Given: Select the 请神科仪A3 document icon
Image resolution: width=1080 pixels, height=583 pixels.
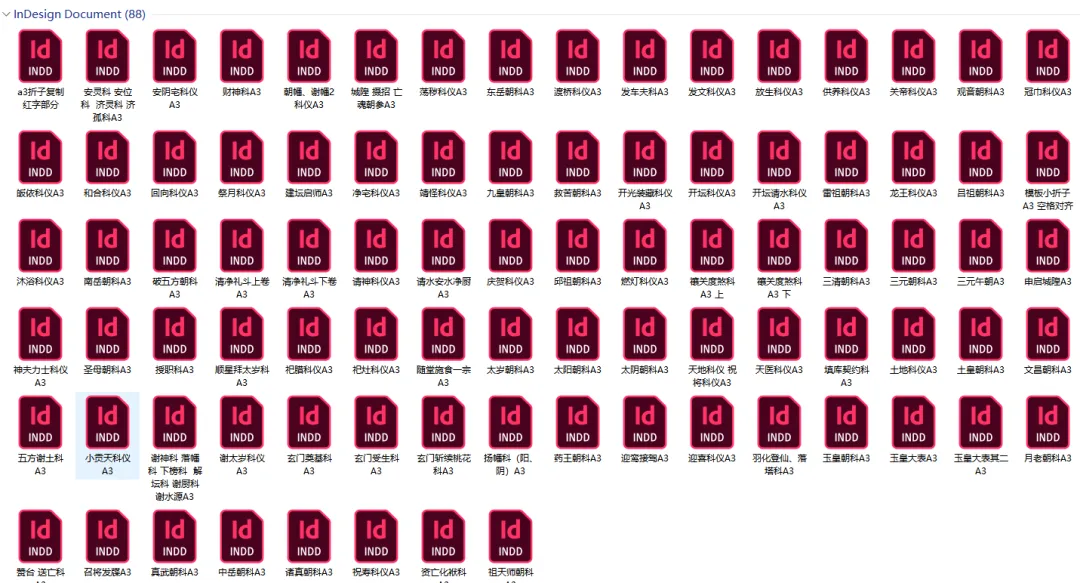Looking at the screenshot, I should 376,245.
